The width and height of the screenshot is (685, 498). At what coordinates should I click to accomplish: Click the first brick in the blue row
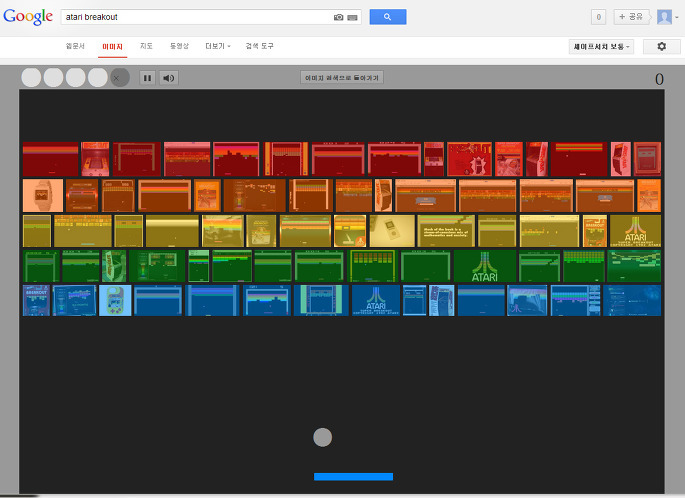[x=37, y=301]
